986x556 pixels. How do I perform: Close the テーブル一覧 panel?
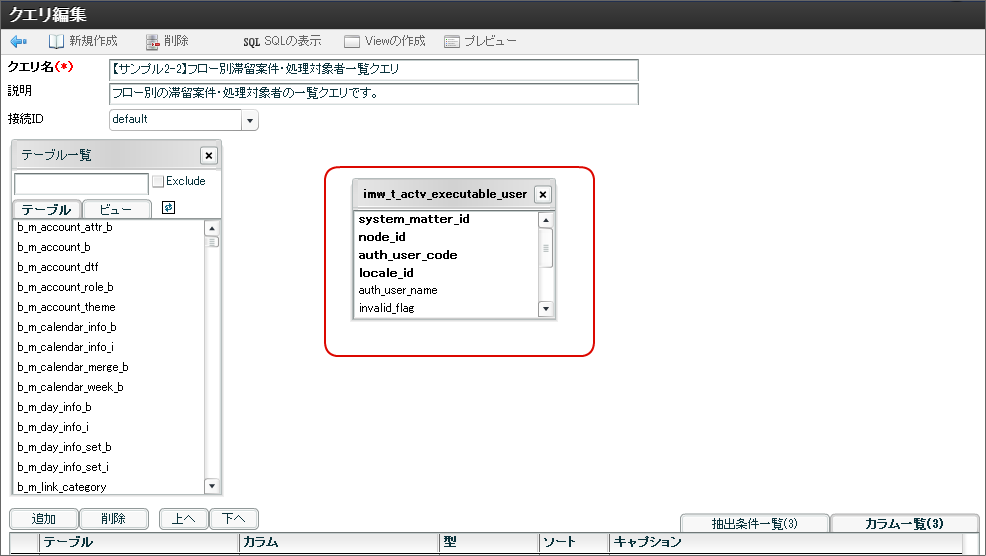[209, 155]
